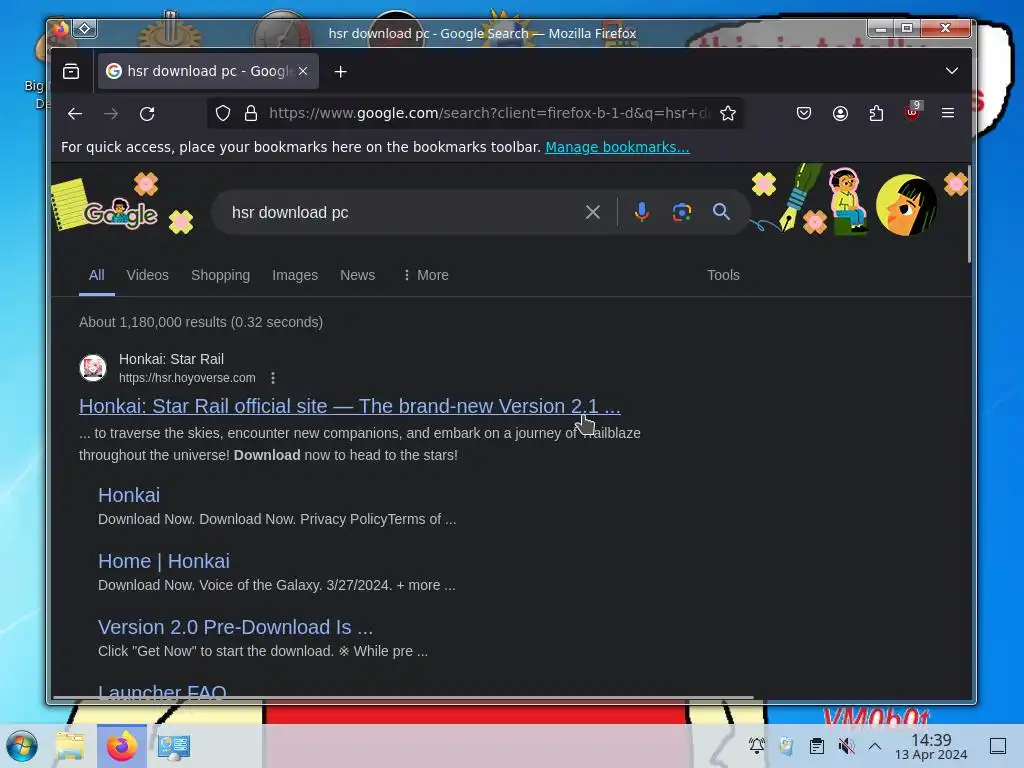Open the Windows Start menu orb
The image size is (1024, 768).
[22, 746]
